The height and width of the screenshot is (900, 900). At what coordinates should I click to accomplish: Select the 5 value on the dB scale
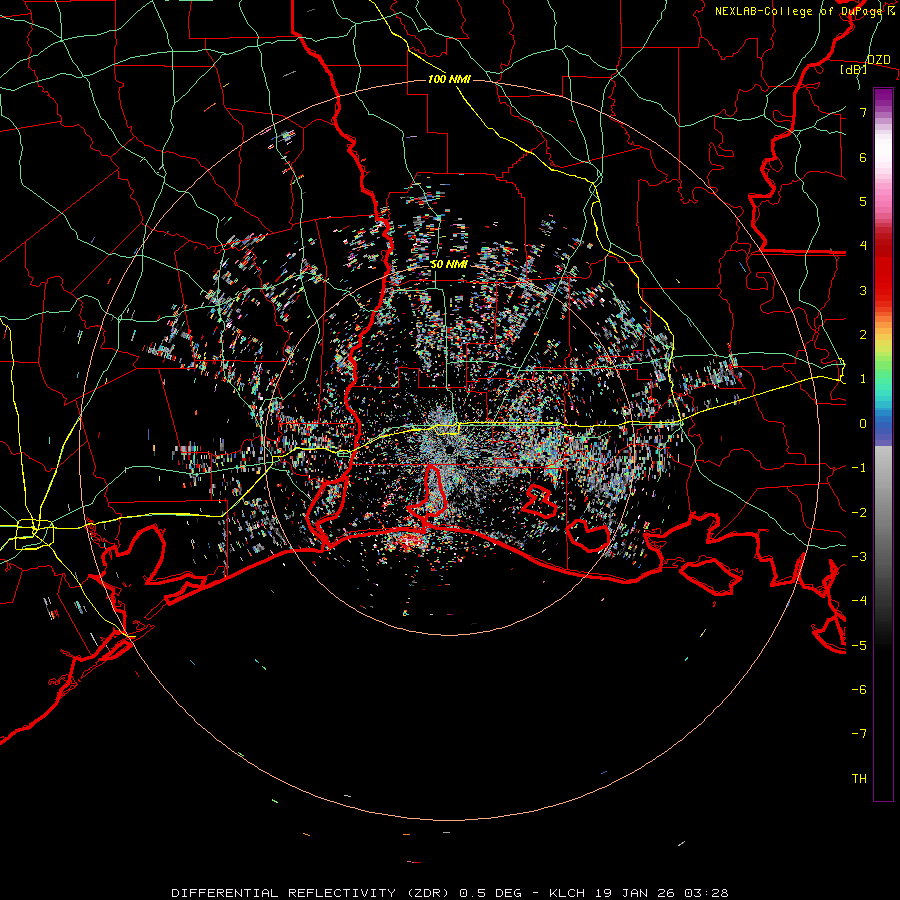point(863,201)
